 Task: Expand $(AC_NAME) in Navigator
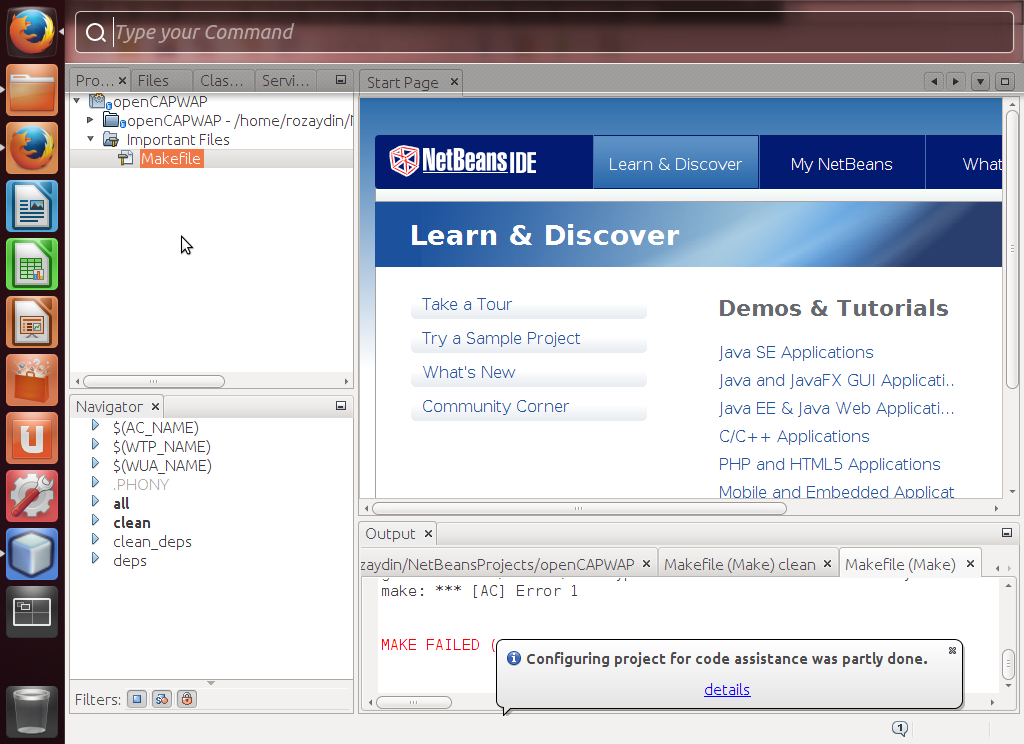click(95, 425)
